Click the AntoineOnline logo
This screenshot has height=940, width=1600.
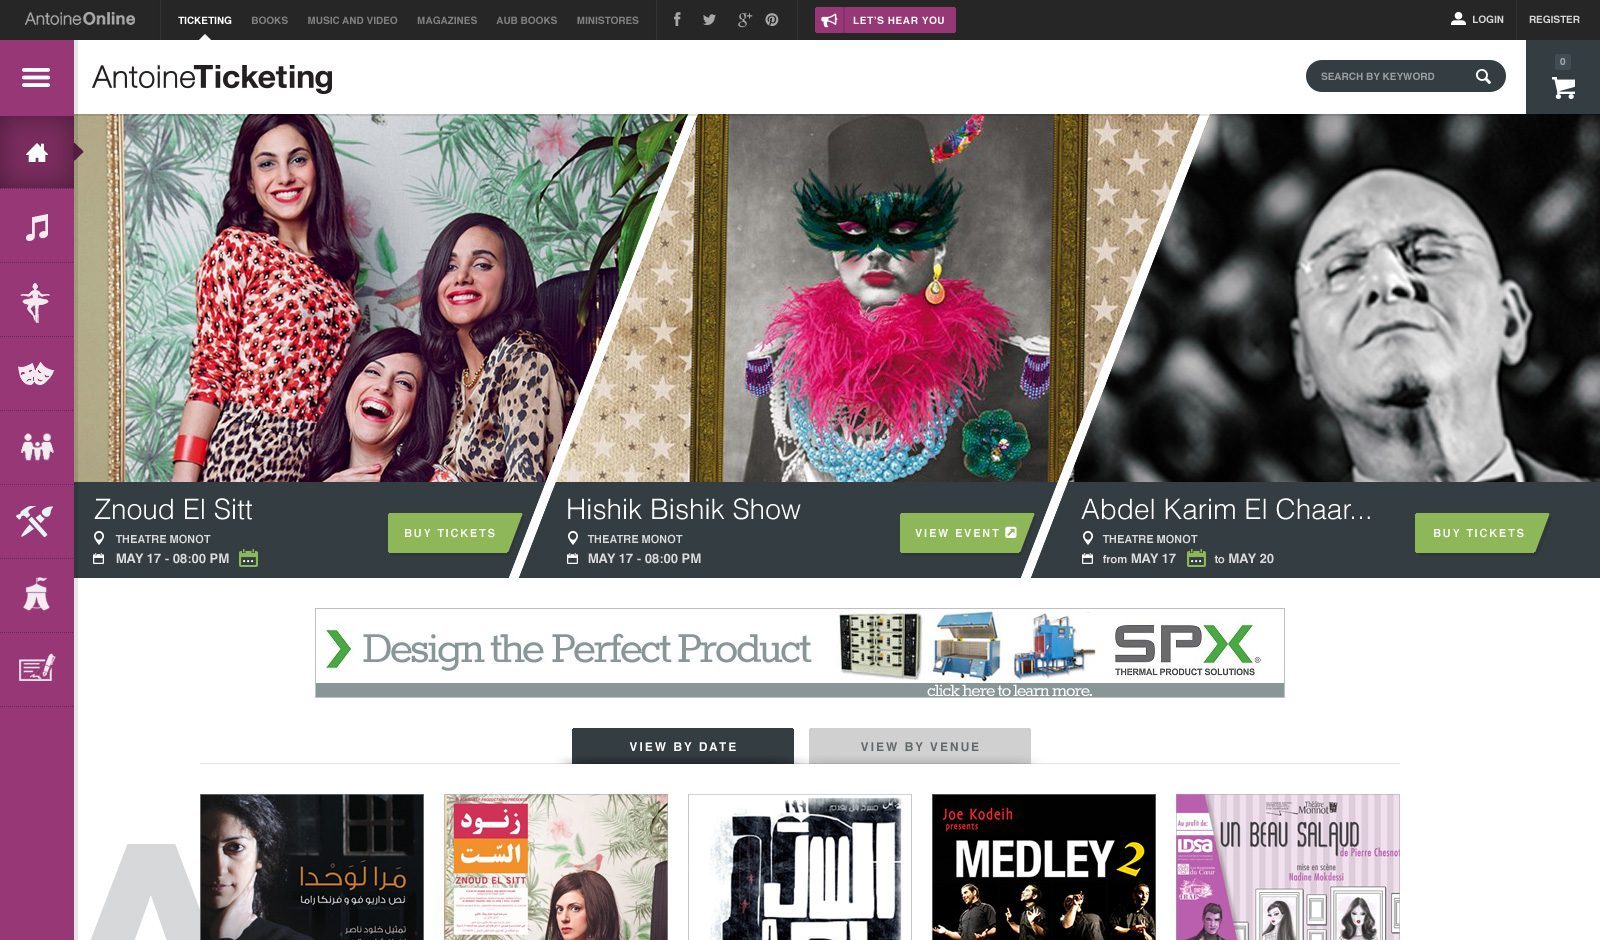(x=80, y=19)
